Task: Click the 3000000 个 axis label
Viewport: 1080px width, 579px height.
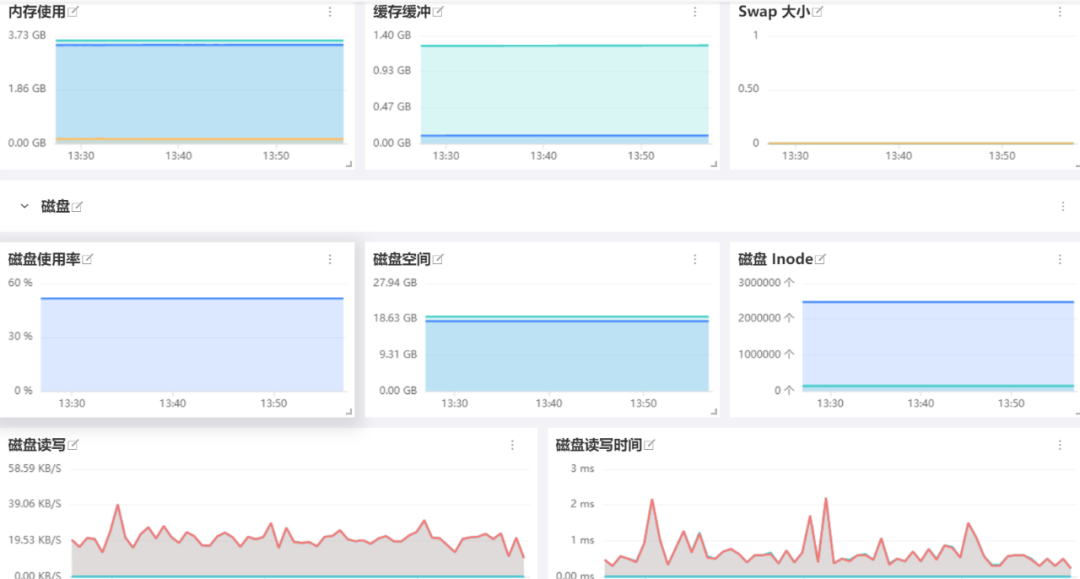Action: [x=766, y=282]
